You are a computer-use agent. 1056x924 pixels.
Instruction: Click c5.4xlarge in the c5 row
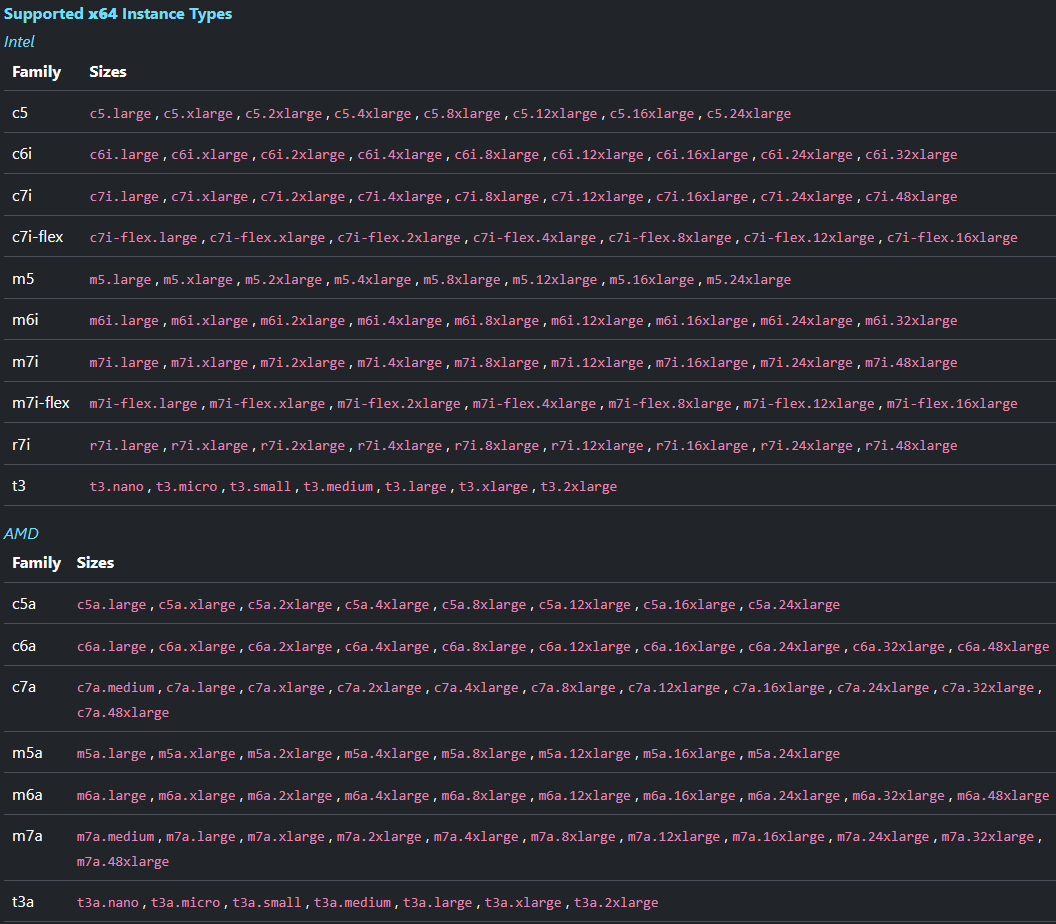click(372, 113)
